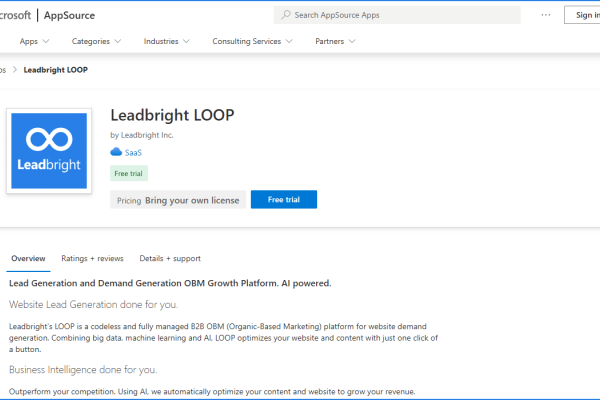600x400 pixels.
Task: Click the green Free trial badge
Action: point(129,173)
